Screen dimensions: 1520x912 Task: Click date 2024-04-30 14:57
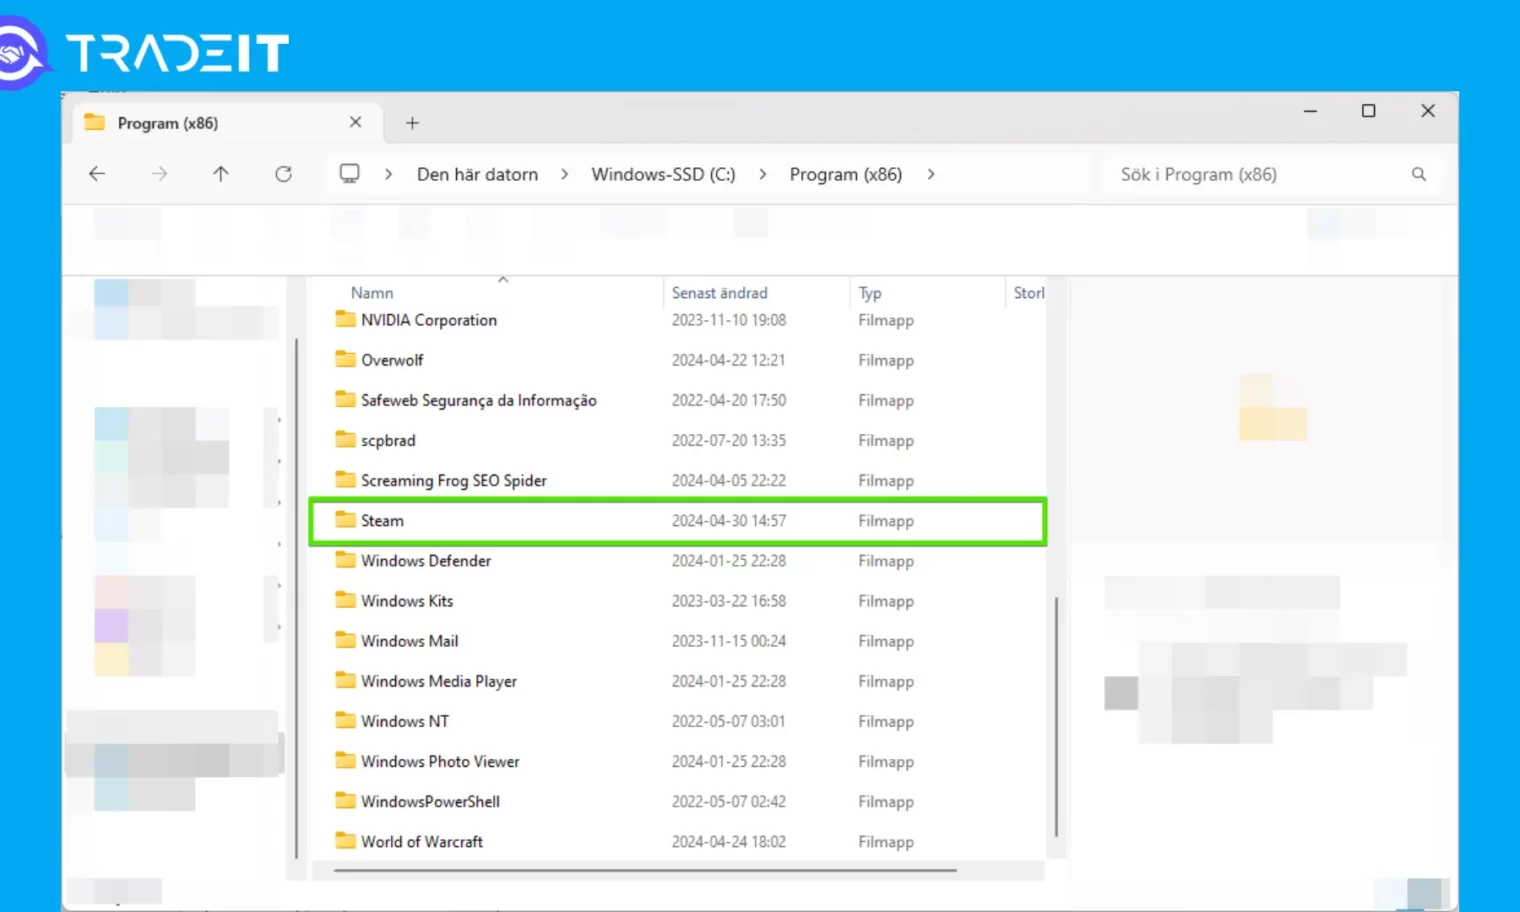click(729, 521)
